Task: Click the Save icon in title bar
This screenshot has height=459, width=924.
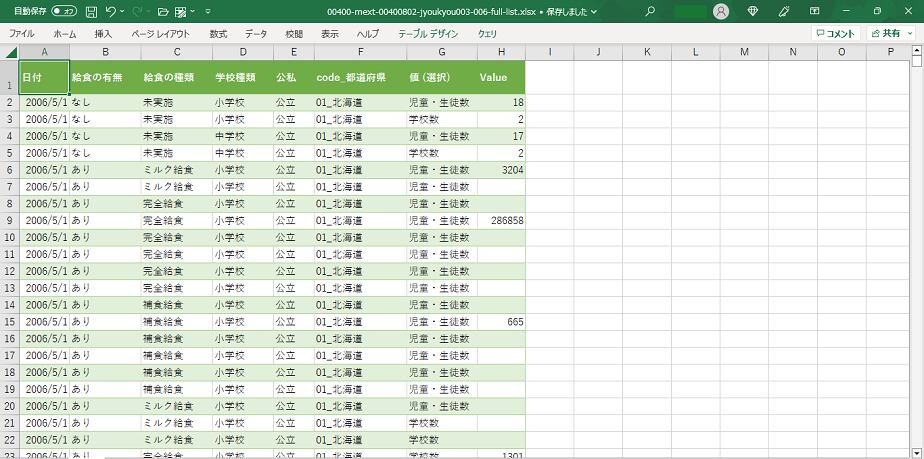Action: click(91, 12)
